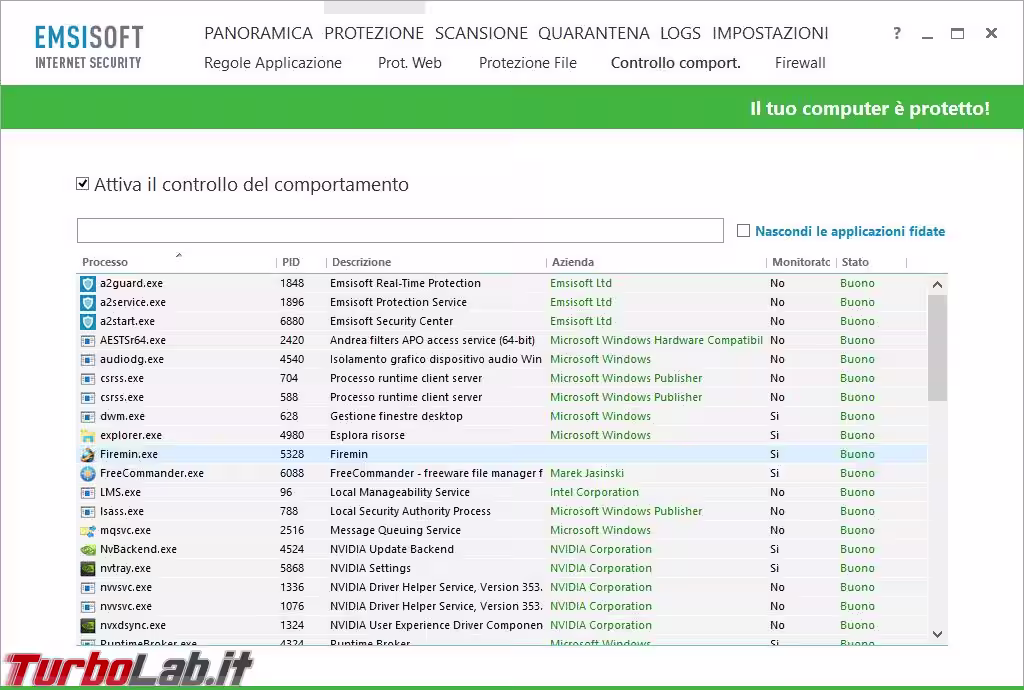Click the nvtray.exe NVIDIA icon
Image resolution: width=1024 pixels, height=690 pixels.
tap(88, 569)
